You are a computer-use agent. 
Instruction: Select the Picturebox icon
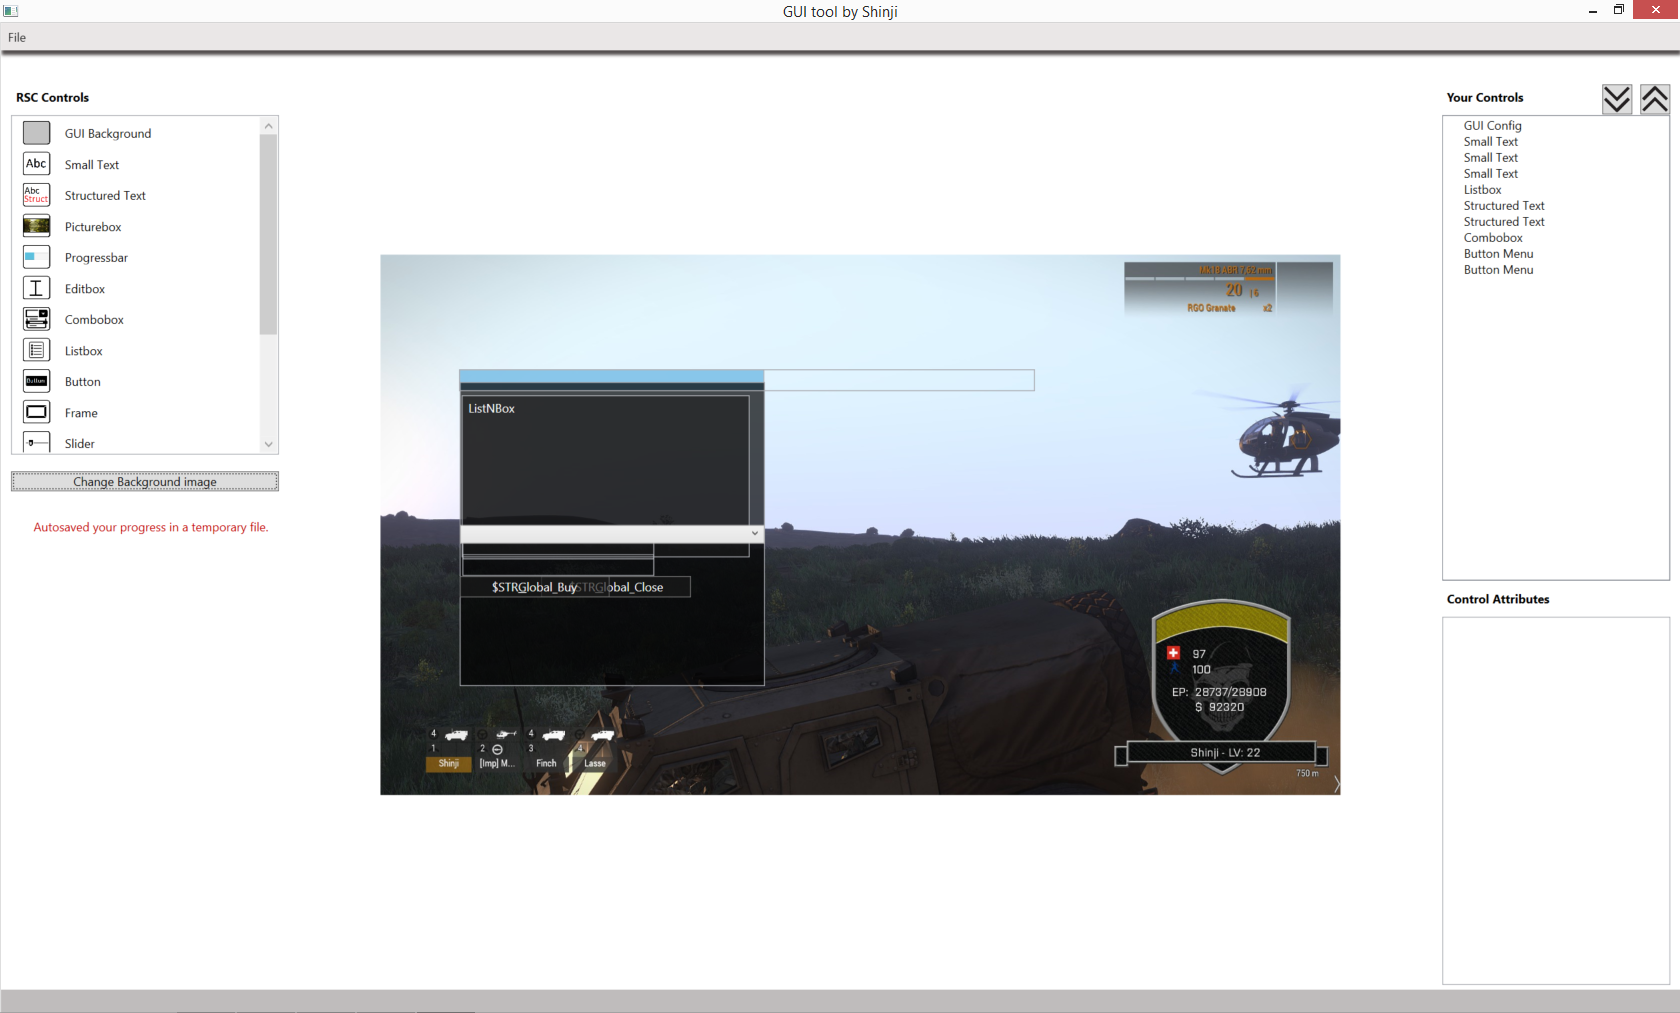click(36, 226)
